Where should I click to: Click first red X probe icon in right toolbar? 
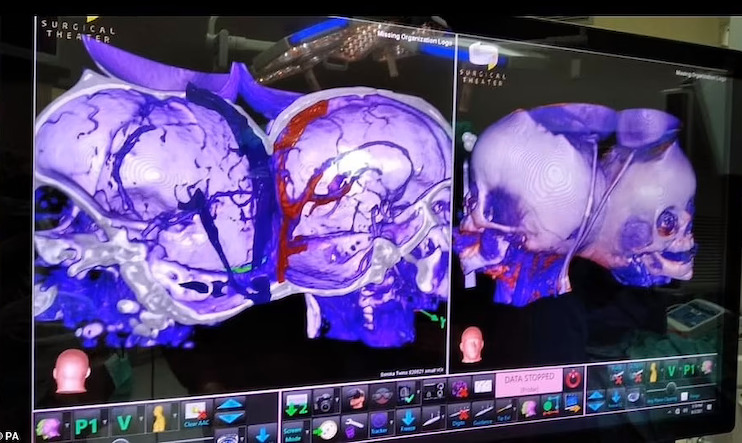click(x=617, y=375)
